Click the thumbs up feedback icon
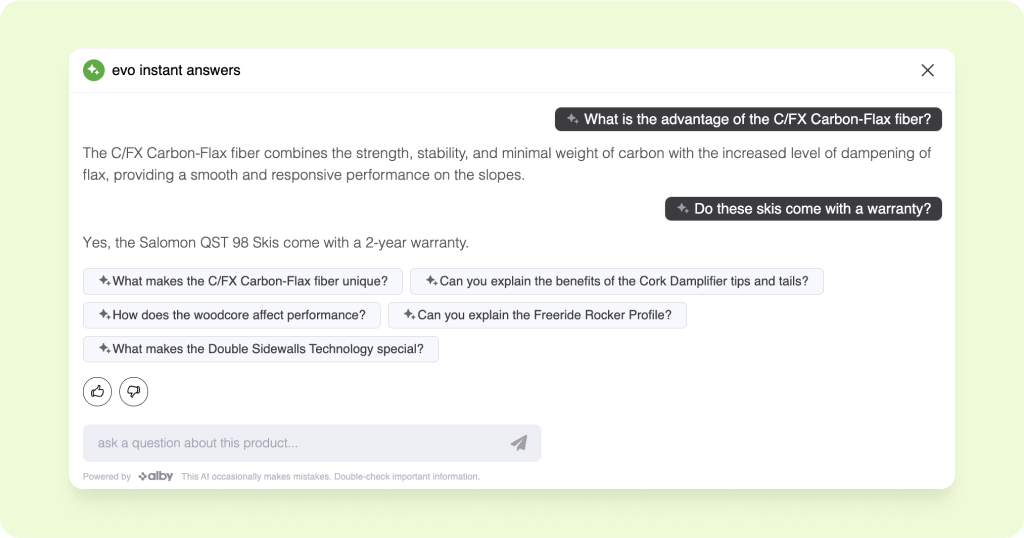The image size is (1024, 538). pos(97,392)
